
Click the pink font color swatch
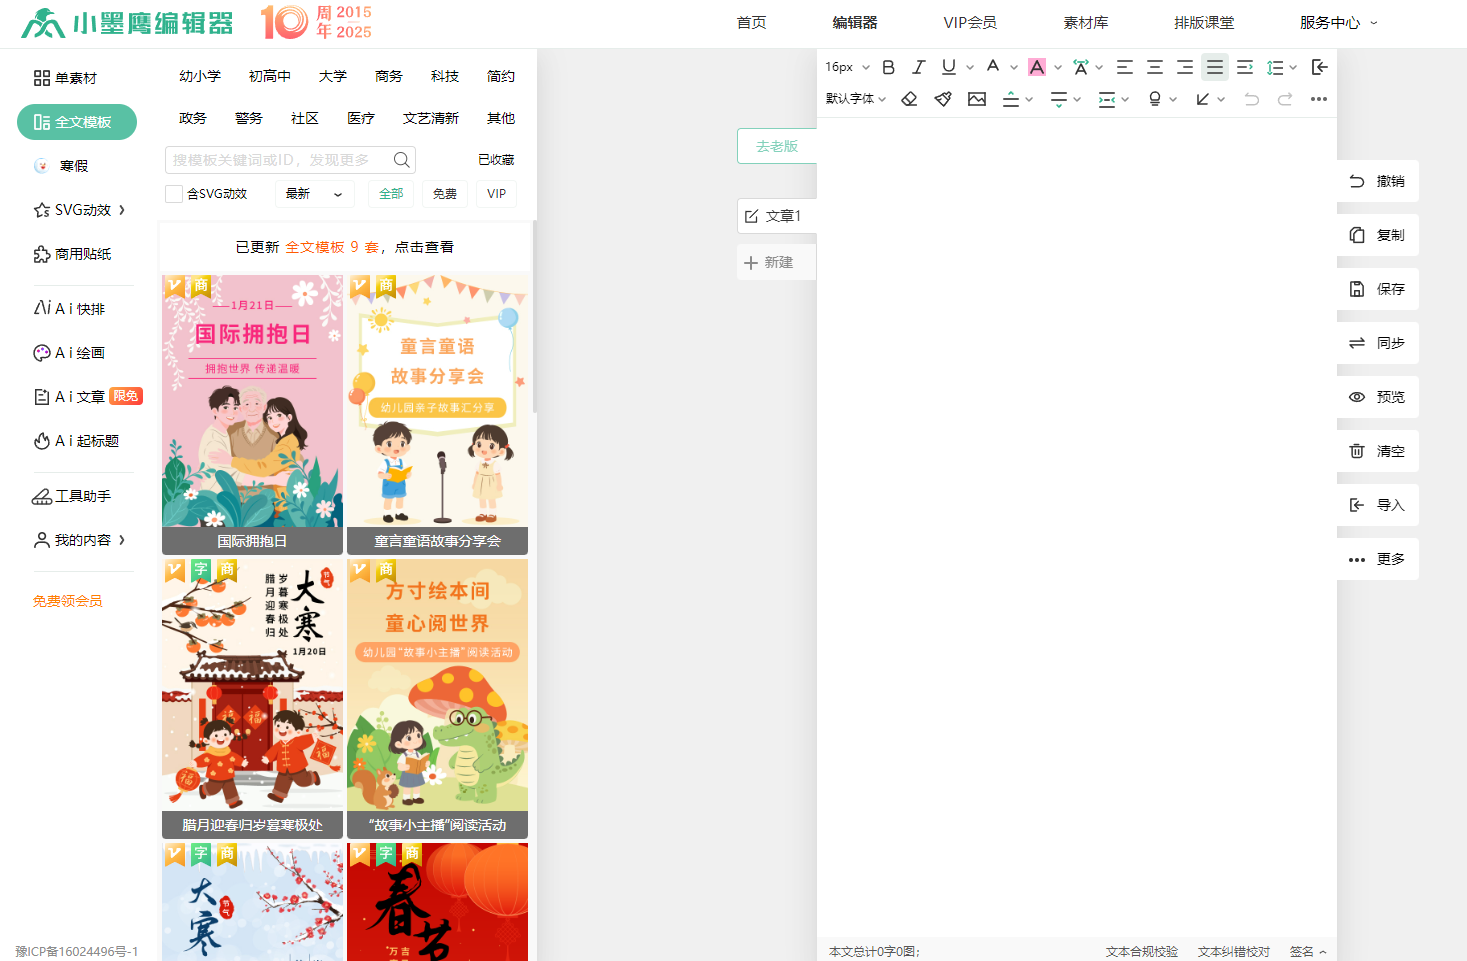tap(1037, 67)
